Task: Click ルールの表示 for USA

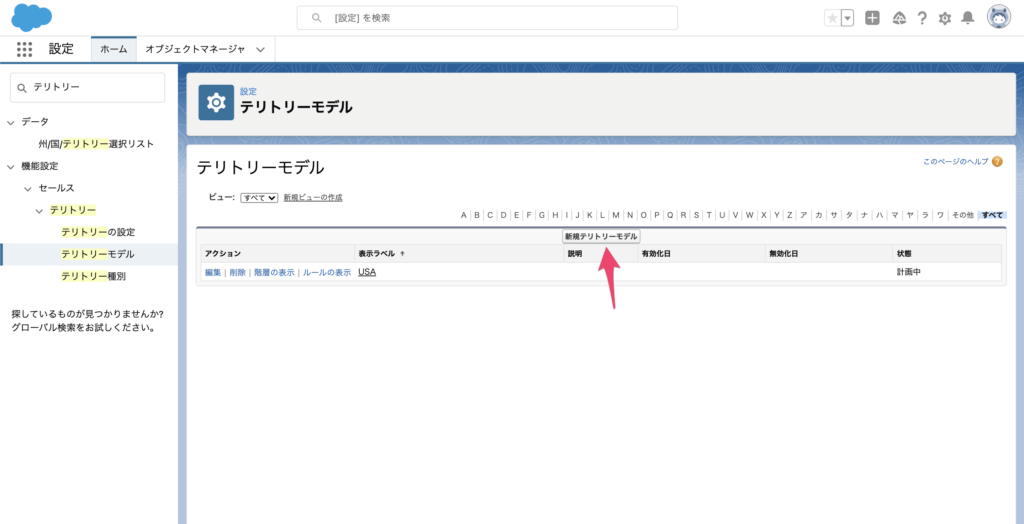Action: click(x=327, y=272)
